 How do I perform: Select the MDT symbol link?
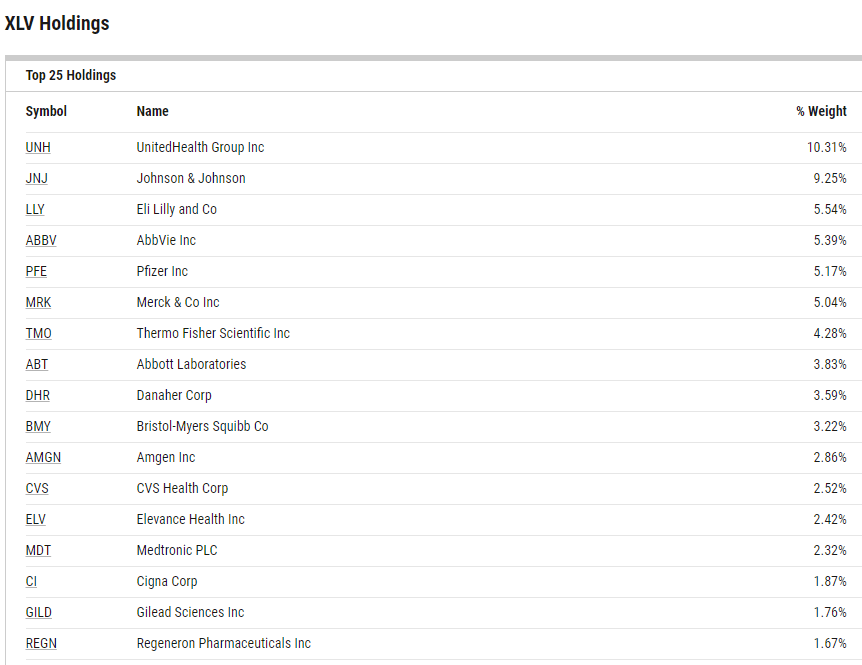tap(37, 551)
